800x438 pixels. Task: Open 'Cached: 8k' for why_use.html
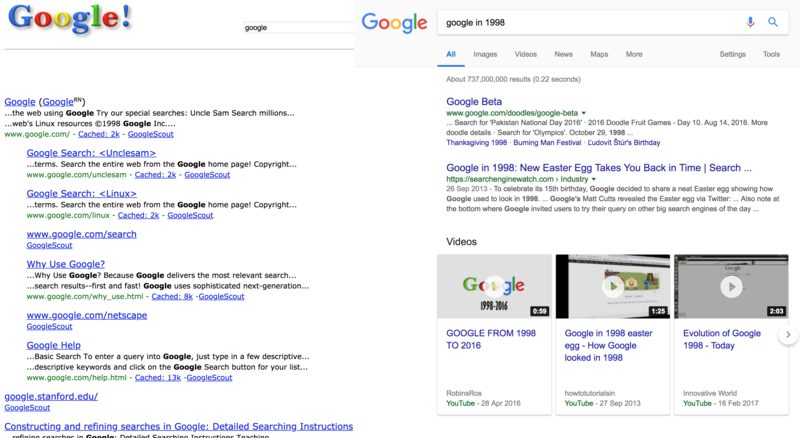tap(172, 297)
